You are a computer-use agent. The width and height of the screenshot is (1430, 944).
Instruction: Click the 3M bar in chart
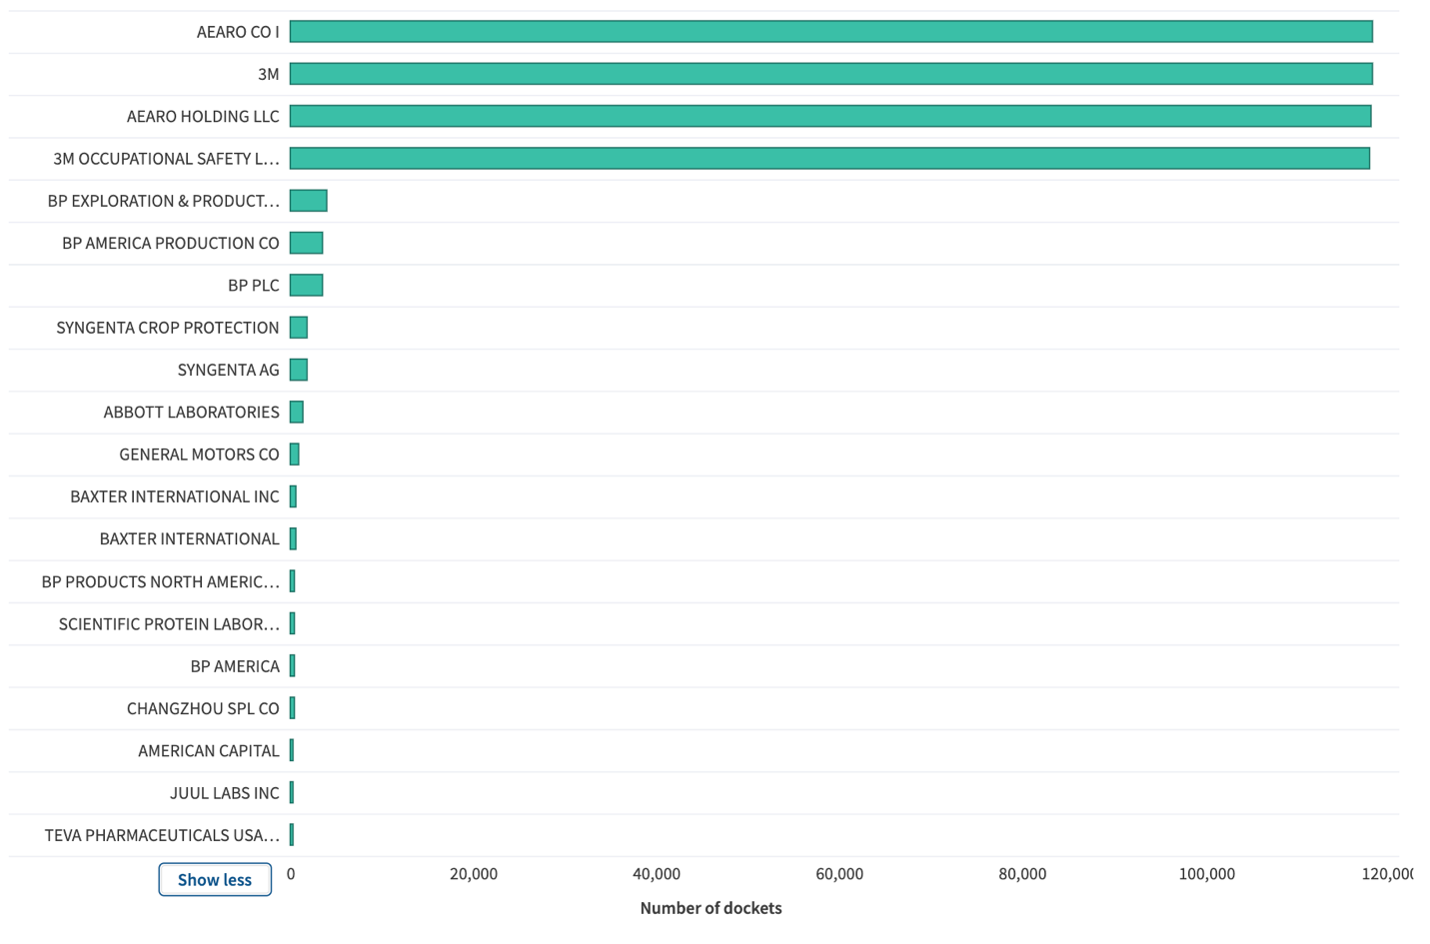click(830, 74)
